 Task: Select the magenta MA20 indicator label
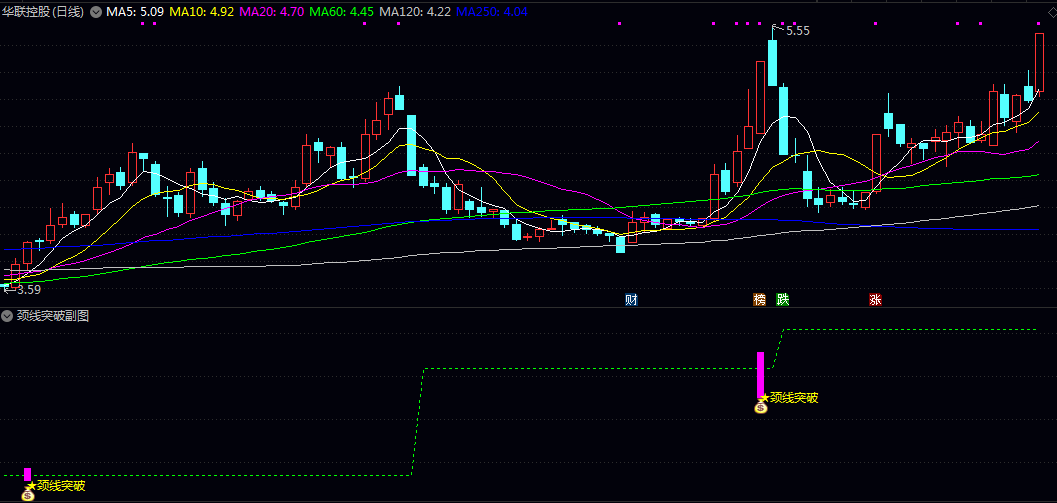(x=271, y=12)
